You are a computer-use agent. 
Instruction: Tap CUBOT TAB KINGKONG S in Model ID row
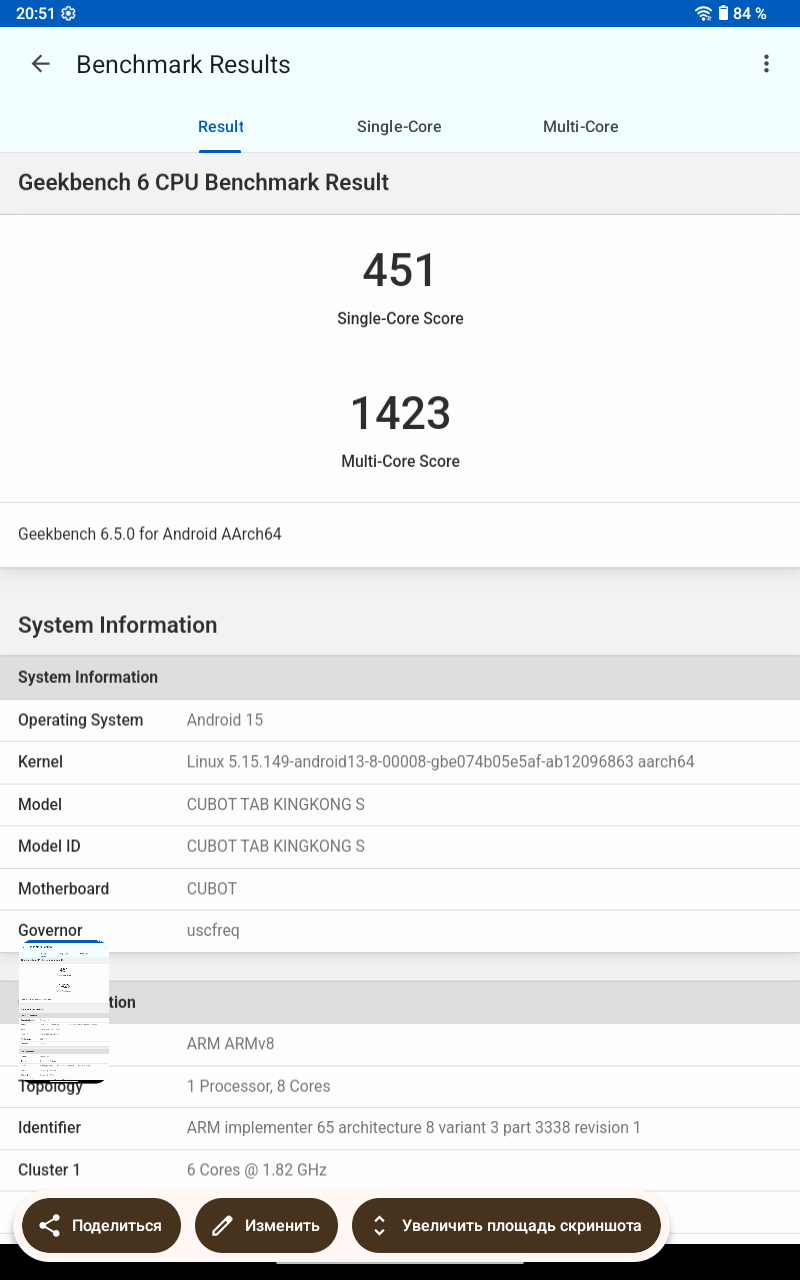pyautogui.click(x=276, y=846)
